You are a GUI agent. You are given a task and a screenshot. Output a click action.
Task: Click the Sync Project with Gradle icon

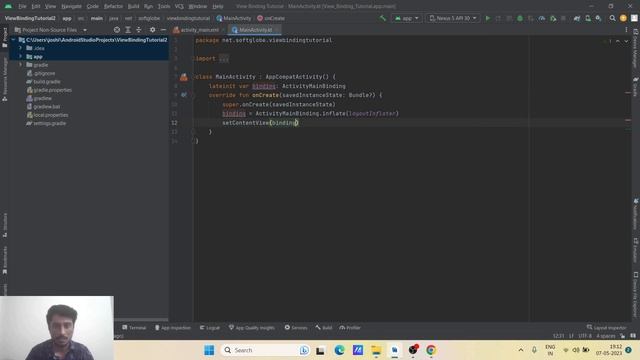coord(577,18)
